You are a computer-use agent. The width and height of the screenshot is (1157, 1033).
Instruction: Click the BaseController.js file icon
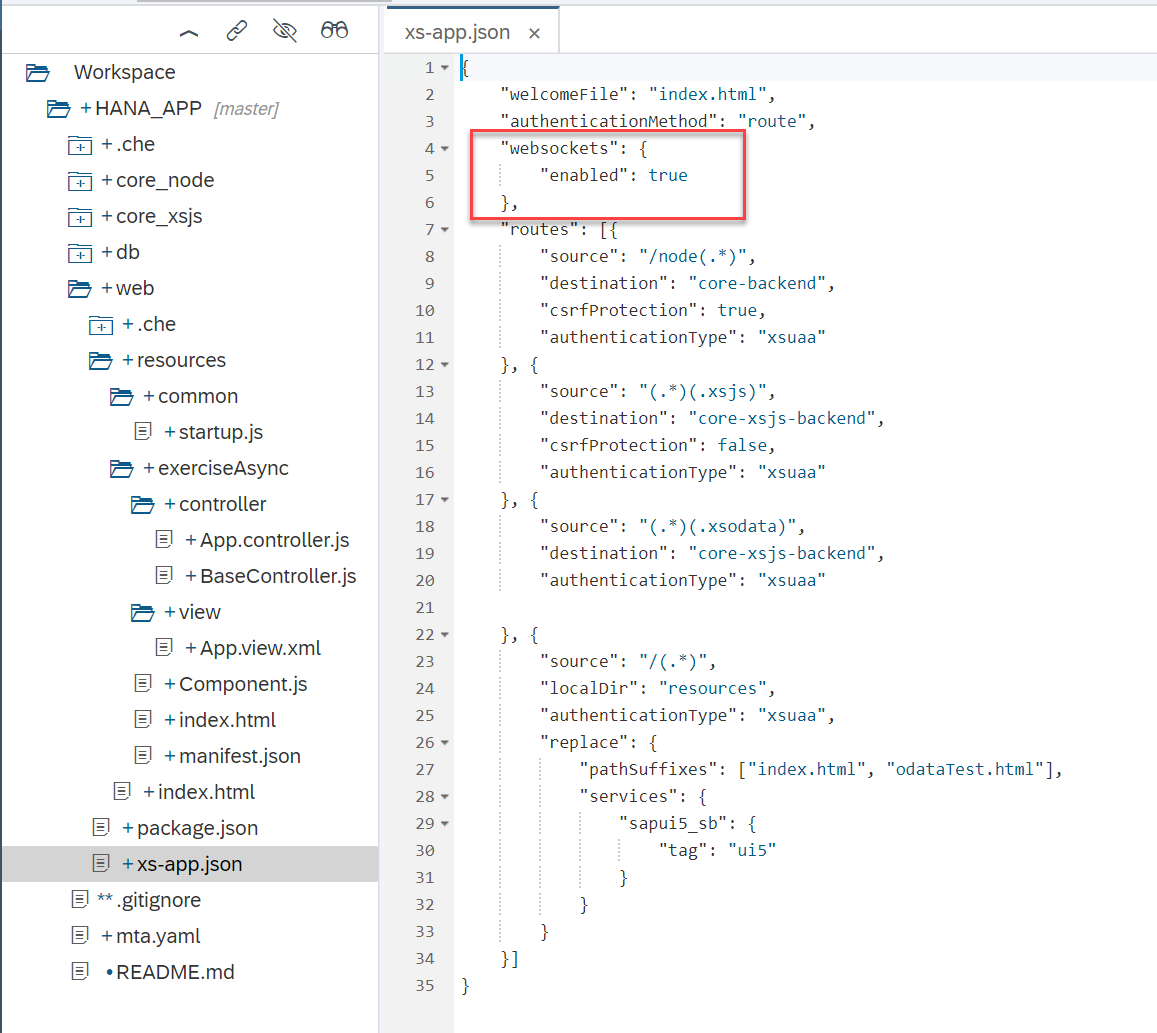click(164, 576)
